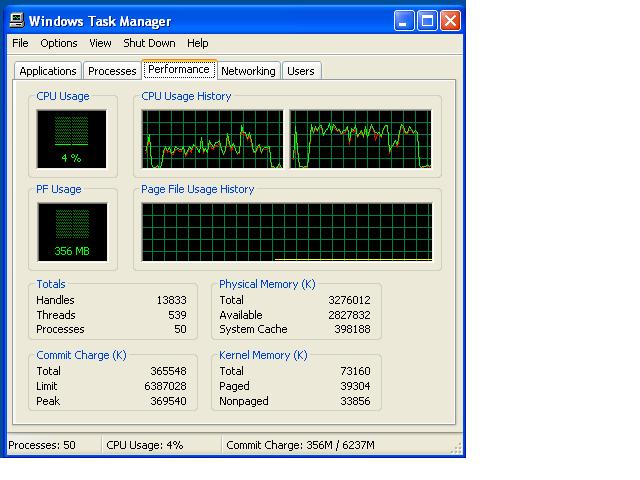The width and height of the screenshot is (640, 480).
Task: Click the status bar Processes: 50 entry
Action: click(x=42, y=445)
